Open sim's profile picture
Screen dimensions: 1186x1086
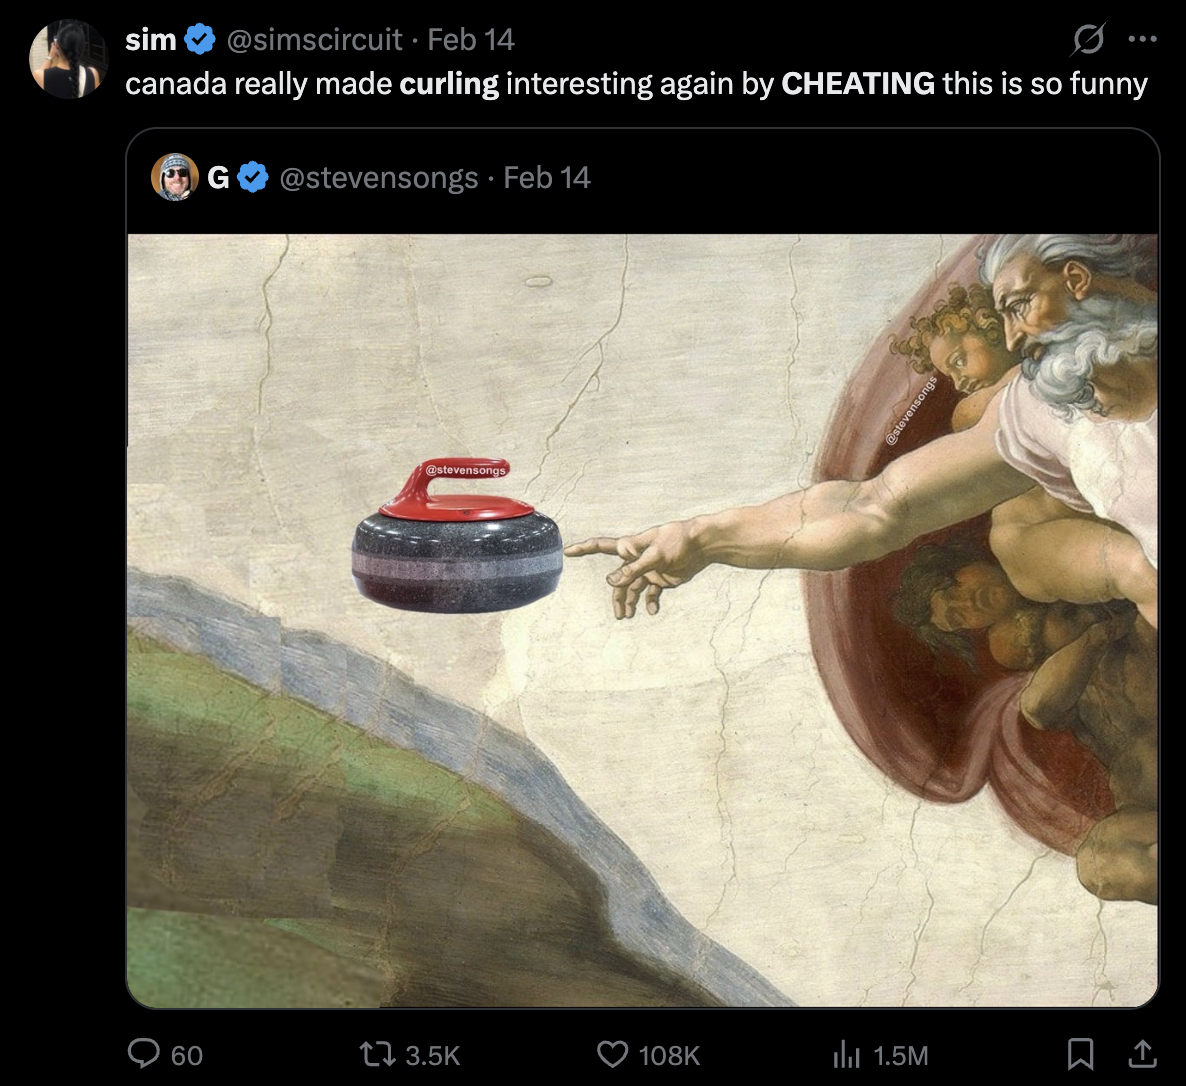coord(68,59)
